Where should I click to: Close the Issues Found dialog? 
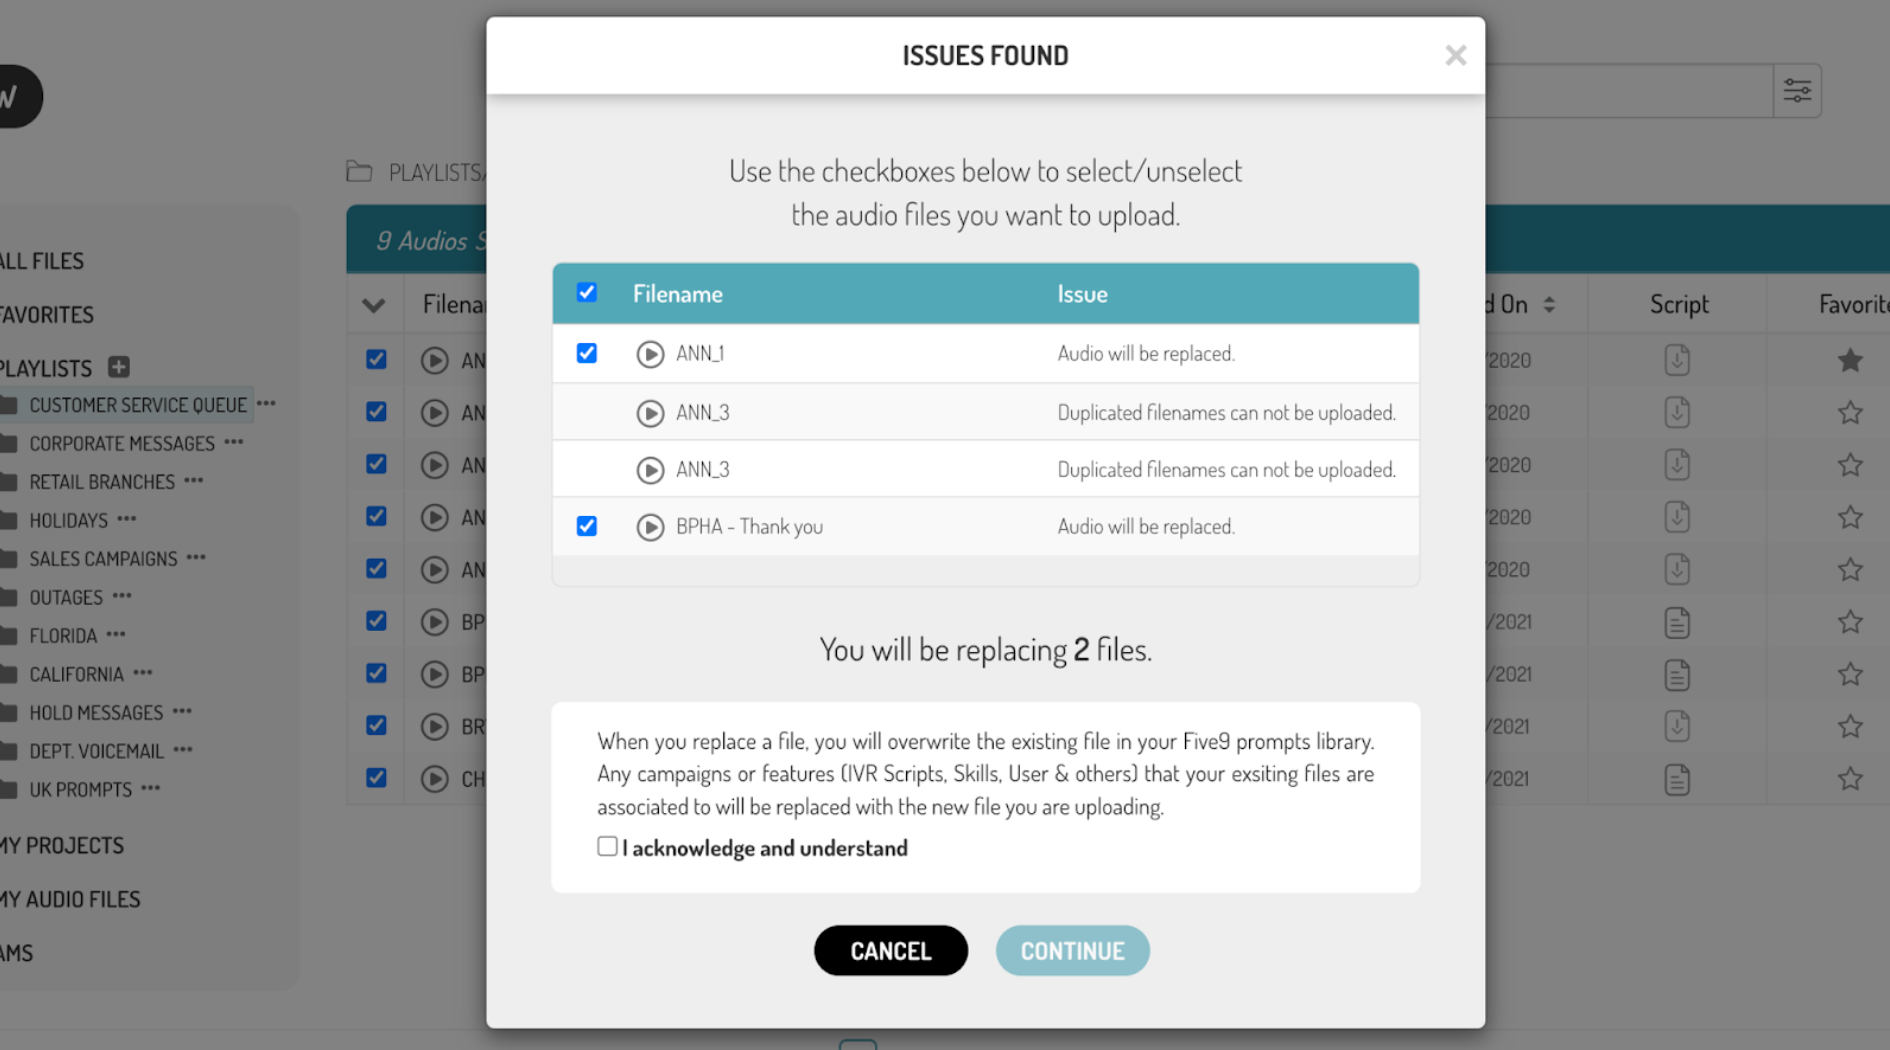click(1456, 55)
